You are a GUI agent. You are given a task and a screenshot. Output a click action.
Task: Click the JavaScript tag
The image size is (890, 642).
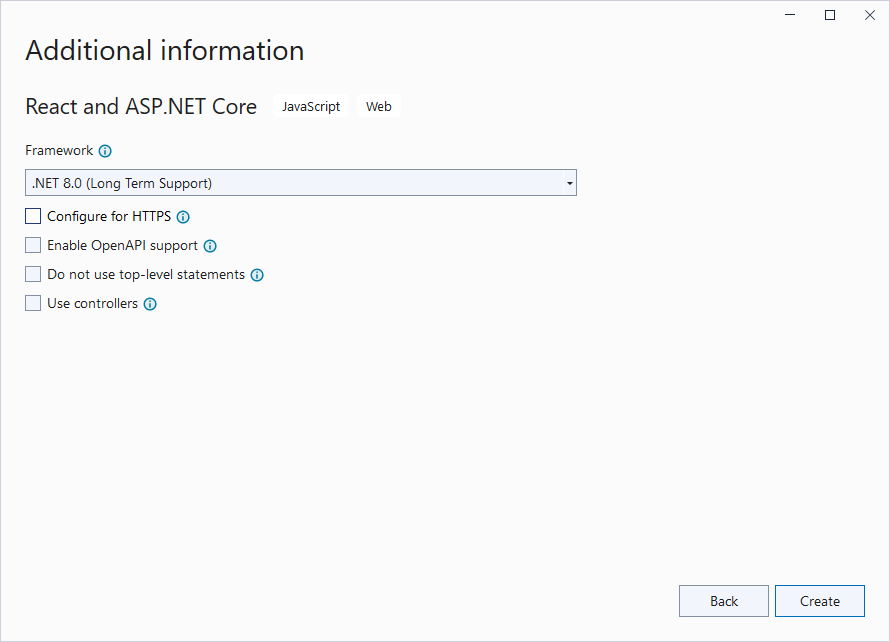(x=311, y=106)
